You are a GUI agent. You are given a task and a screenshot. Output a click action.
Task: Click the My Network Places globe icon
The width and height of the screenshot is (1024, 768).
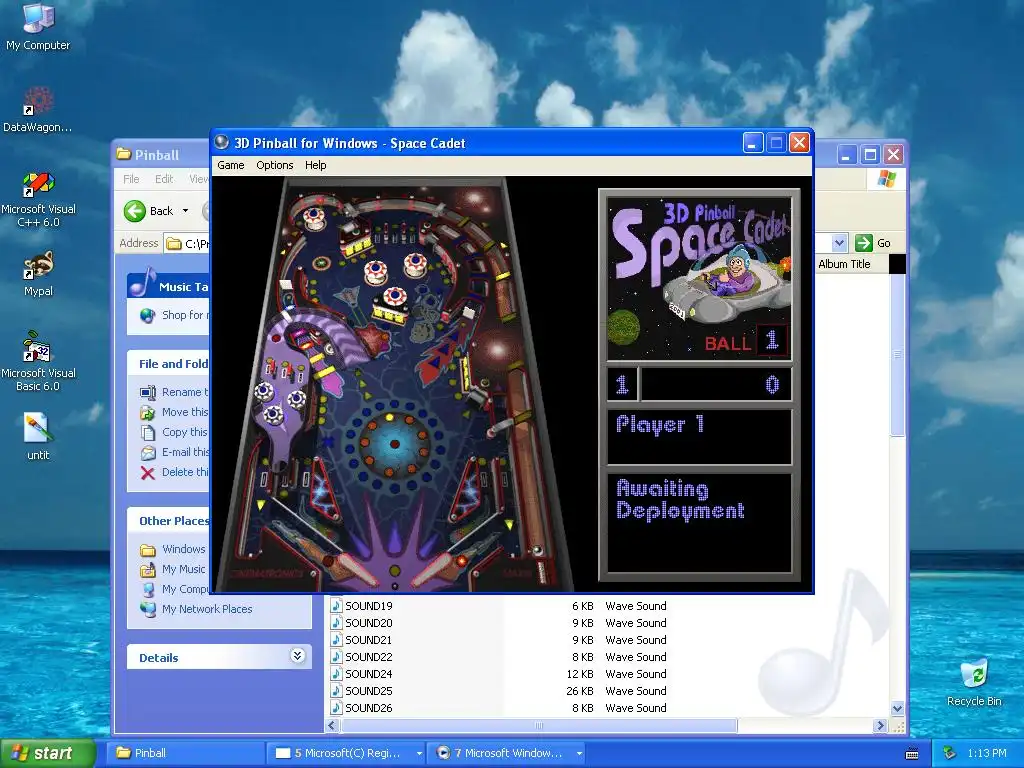[x=148, y=609]
